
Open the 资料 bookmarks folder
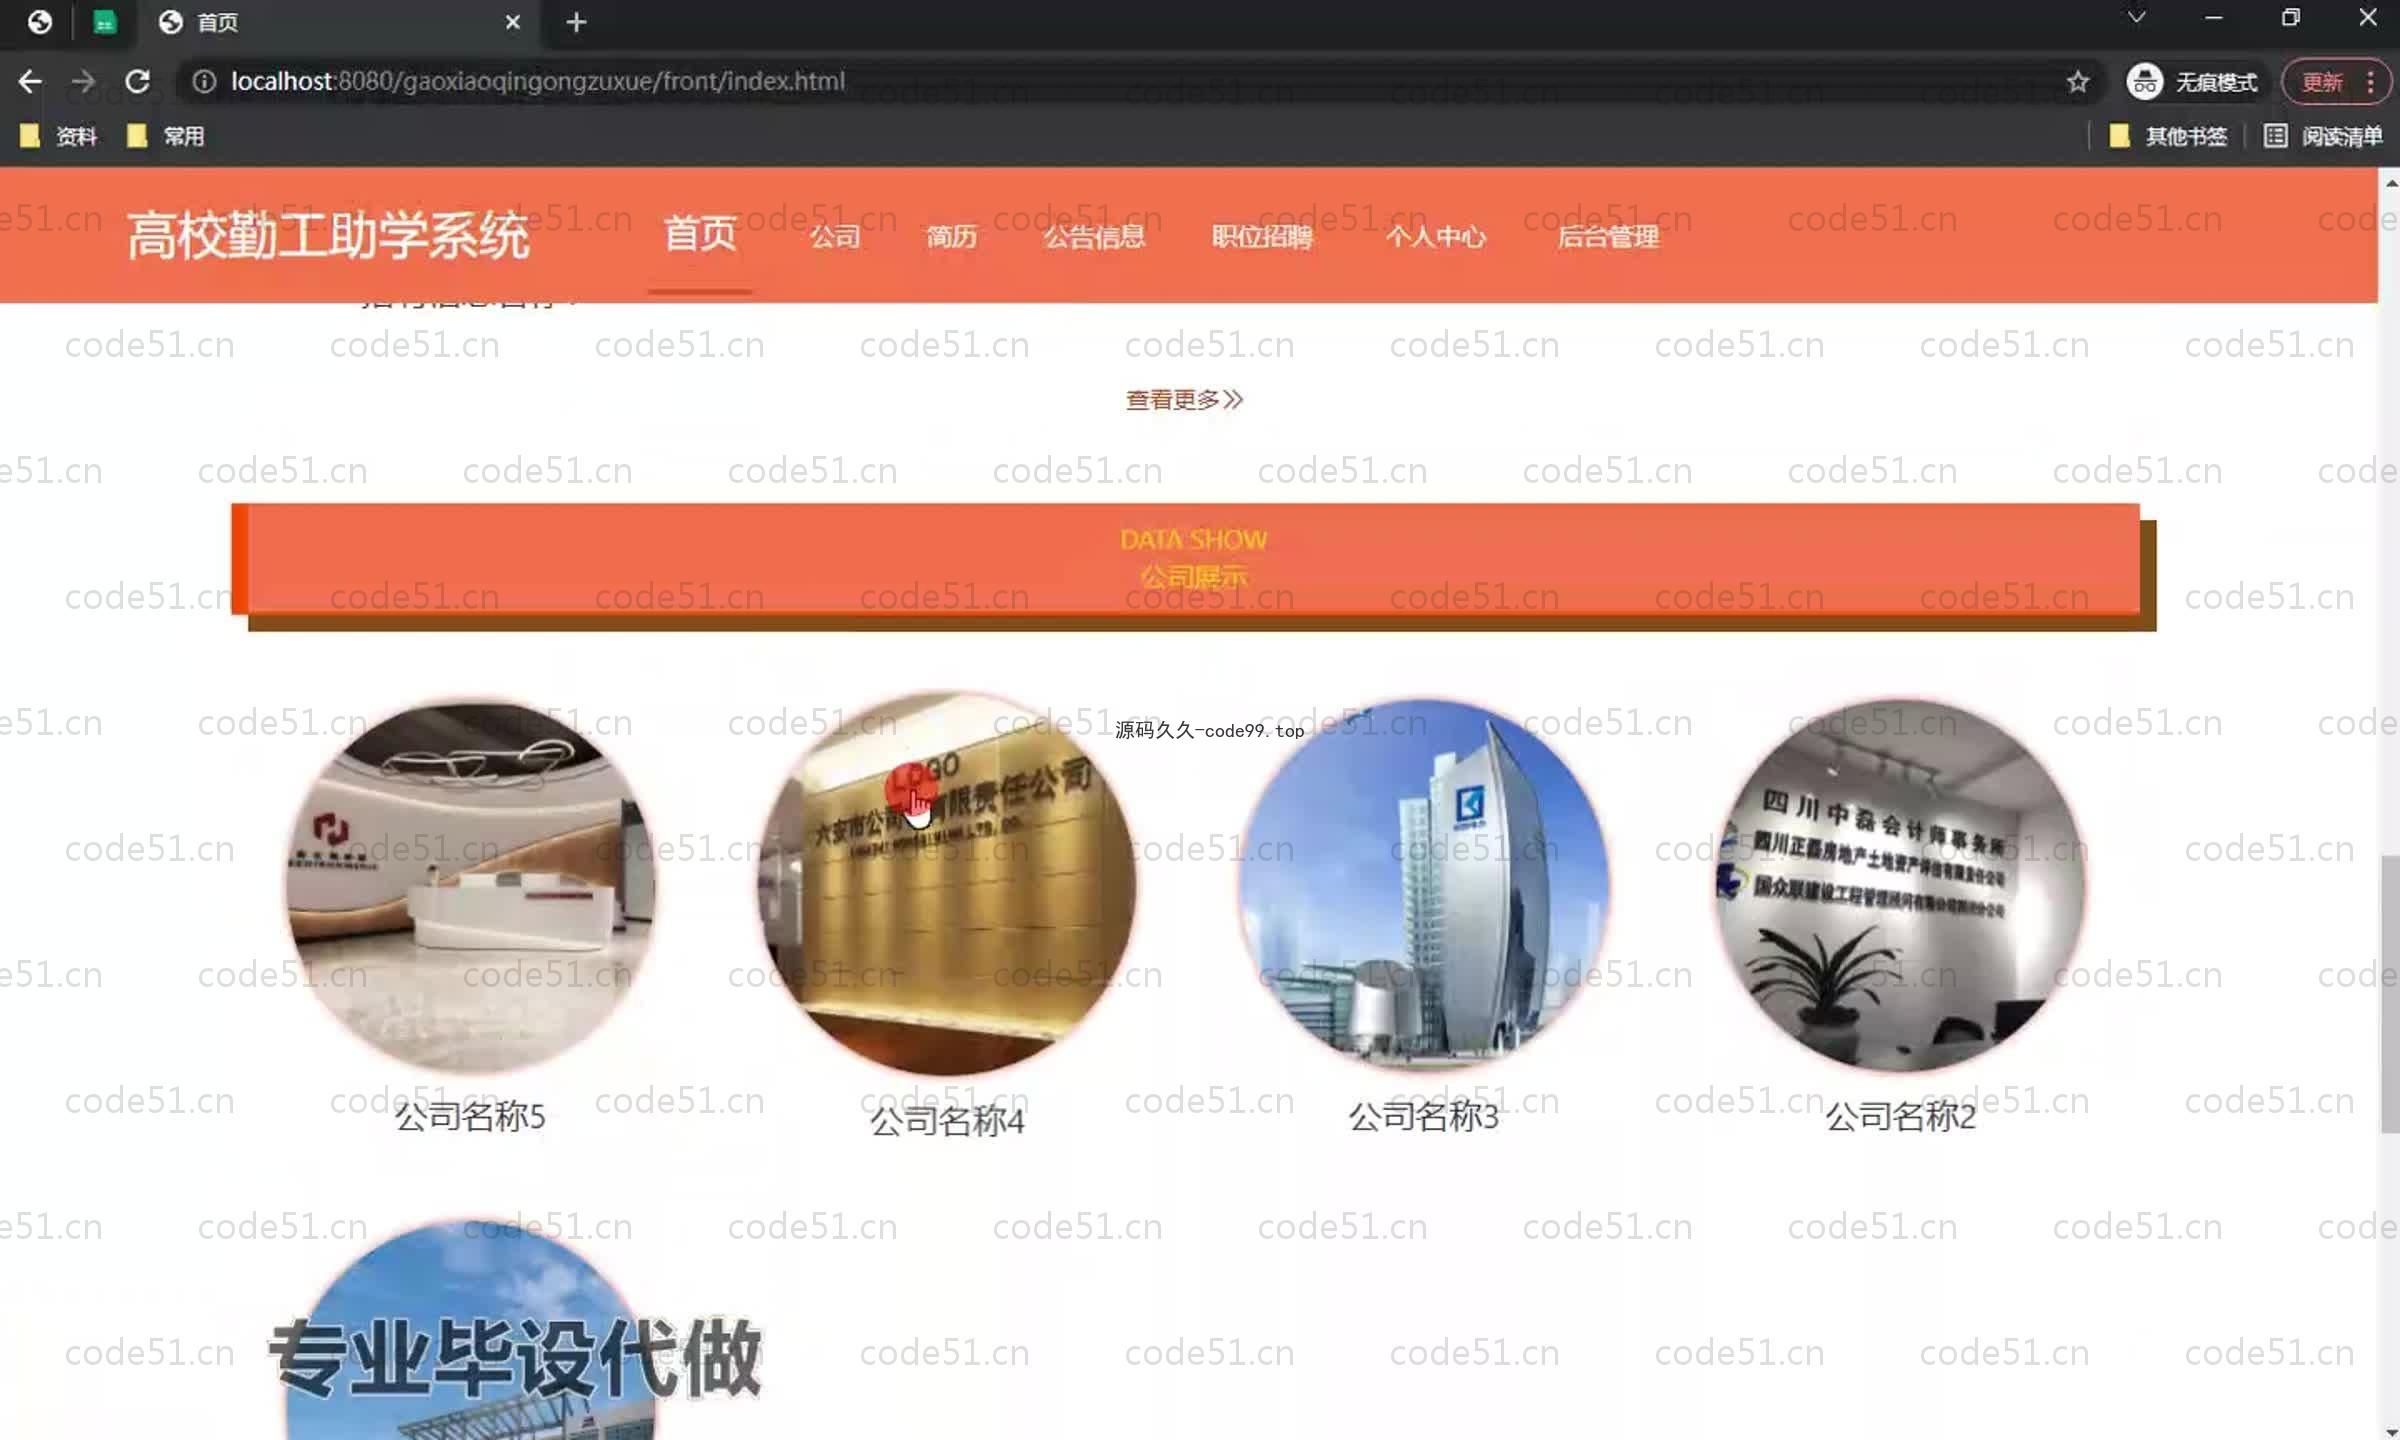59,136
